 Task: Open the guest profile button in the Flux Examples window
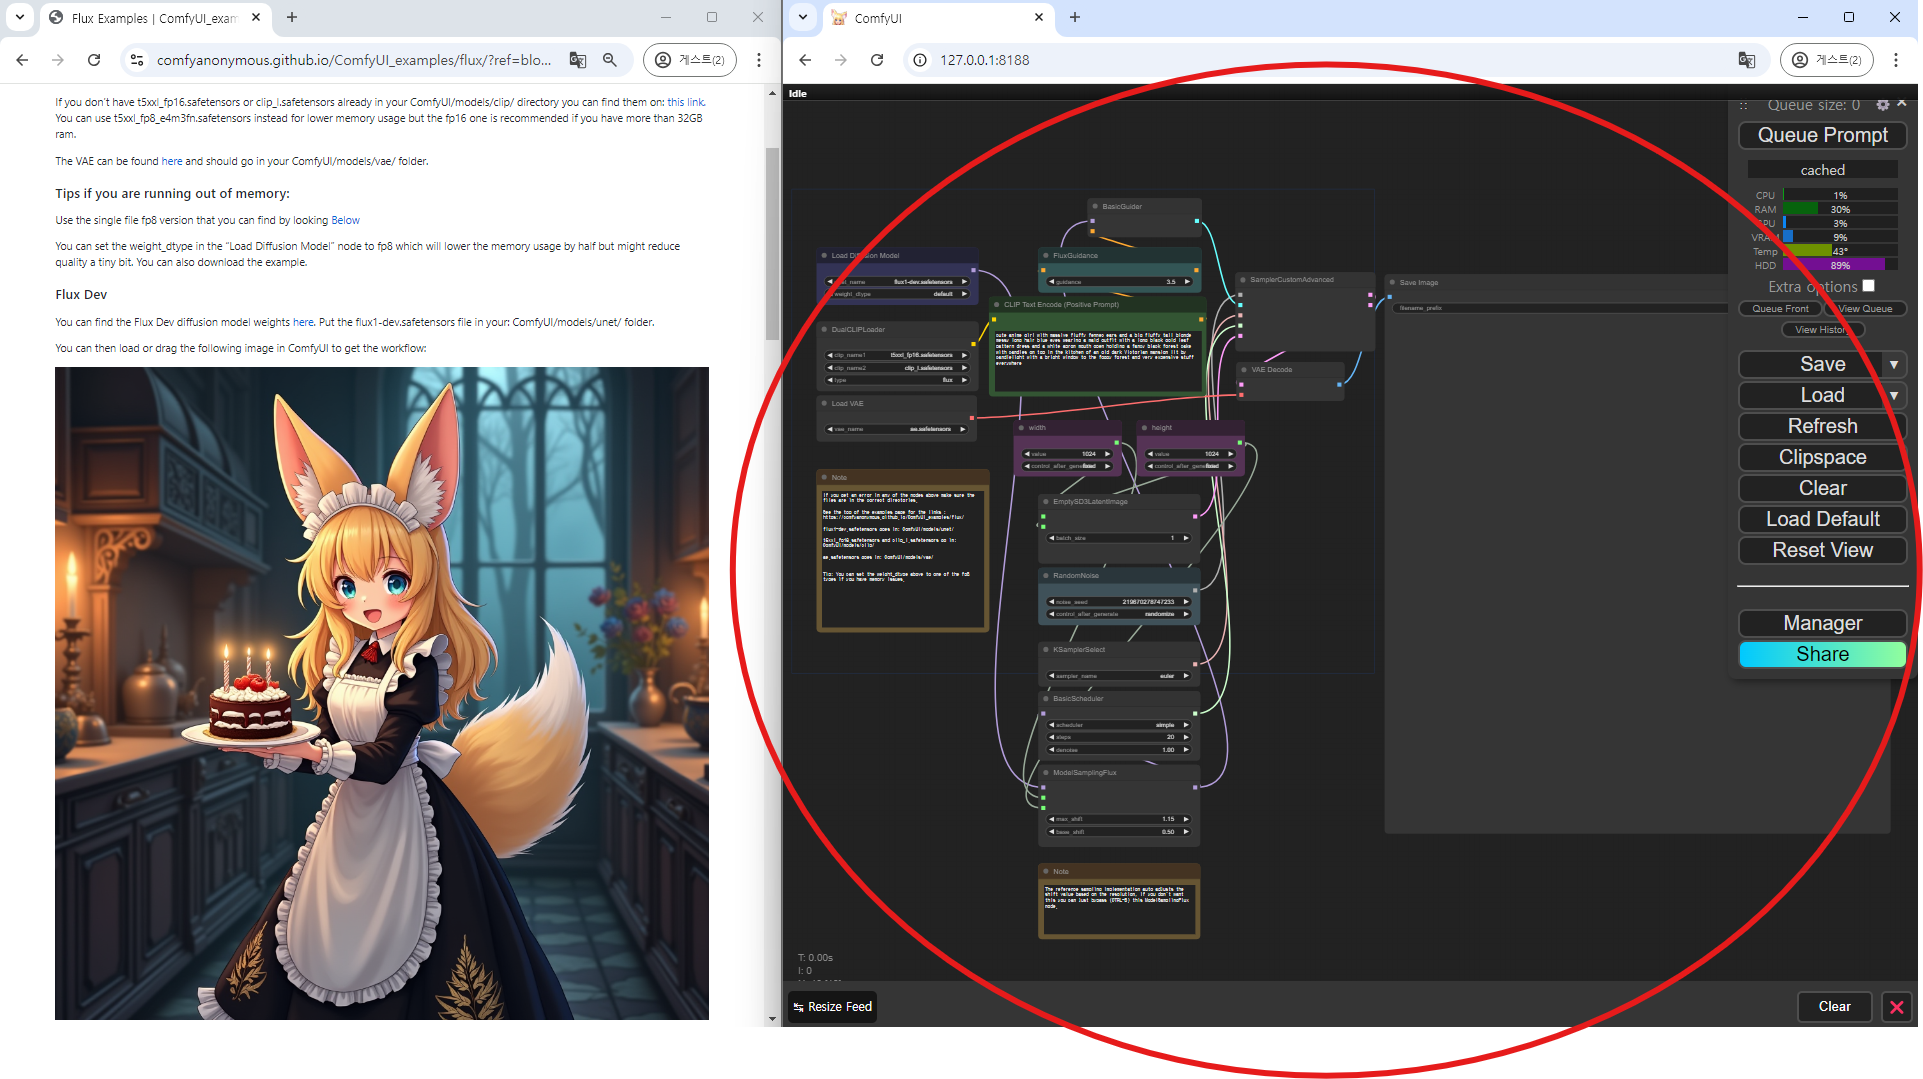(x=690, y=60)
